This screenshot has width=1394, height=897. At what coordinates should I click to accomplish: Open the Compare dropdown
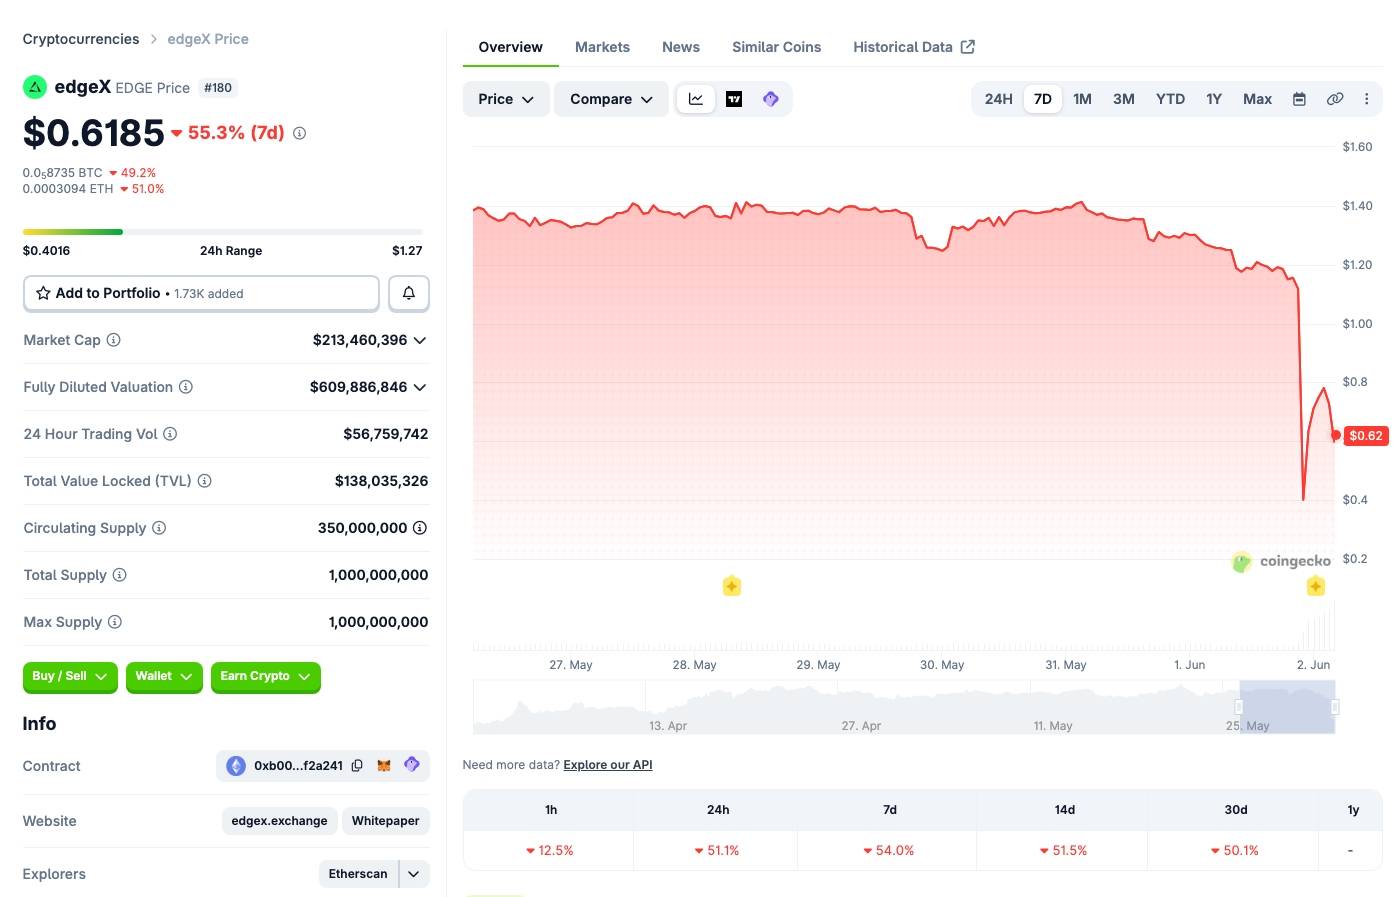(611, 99)
